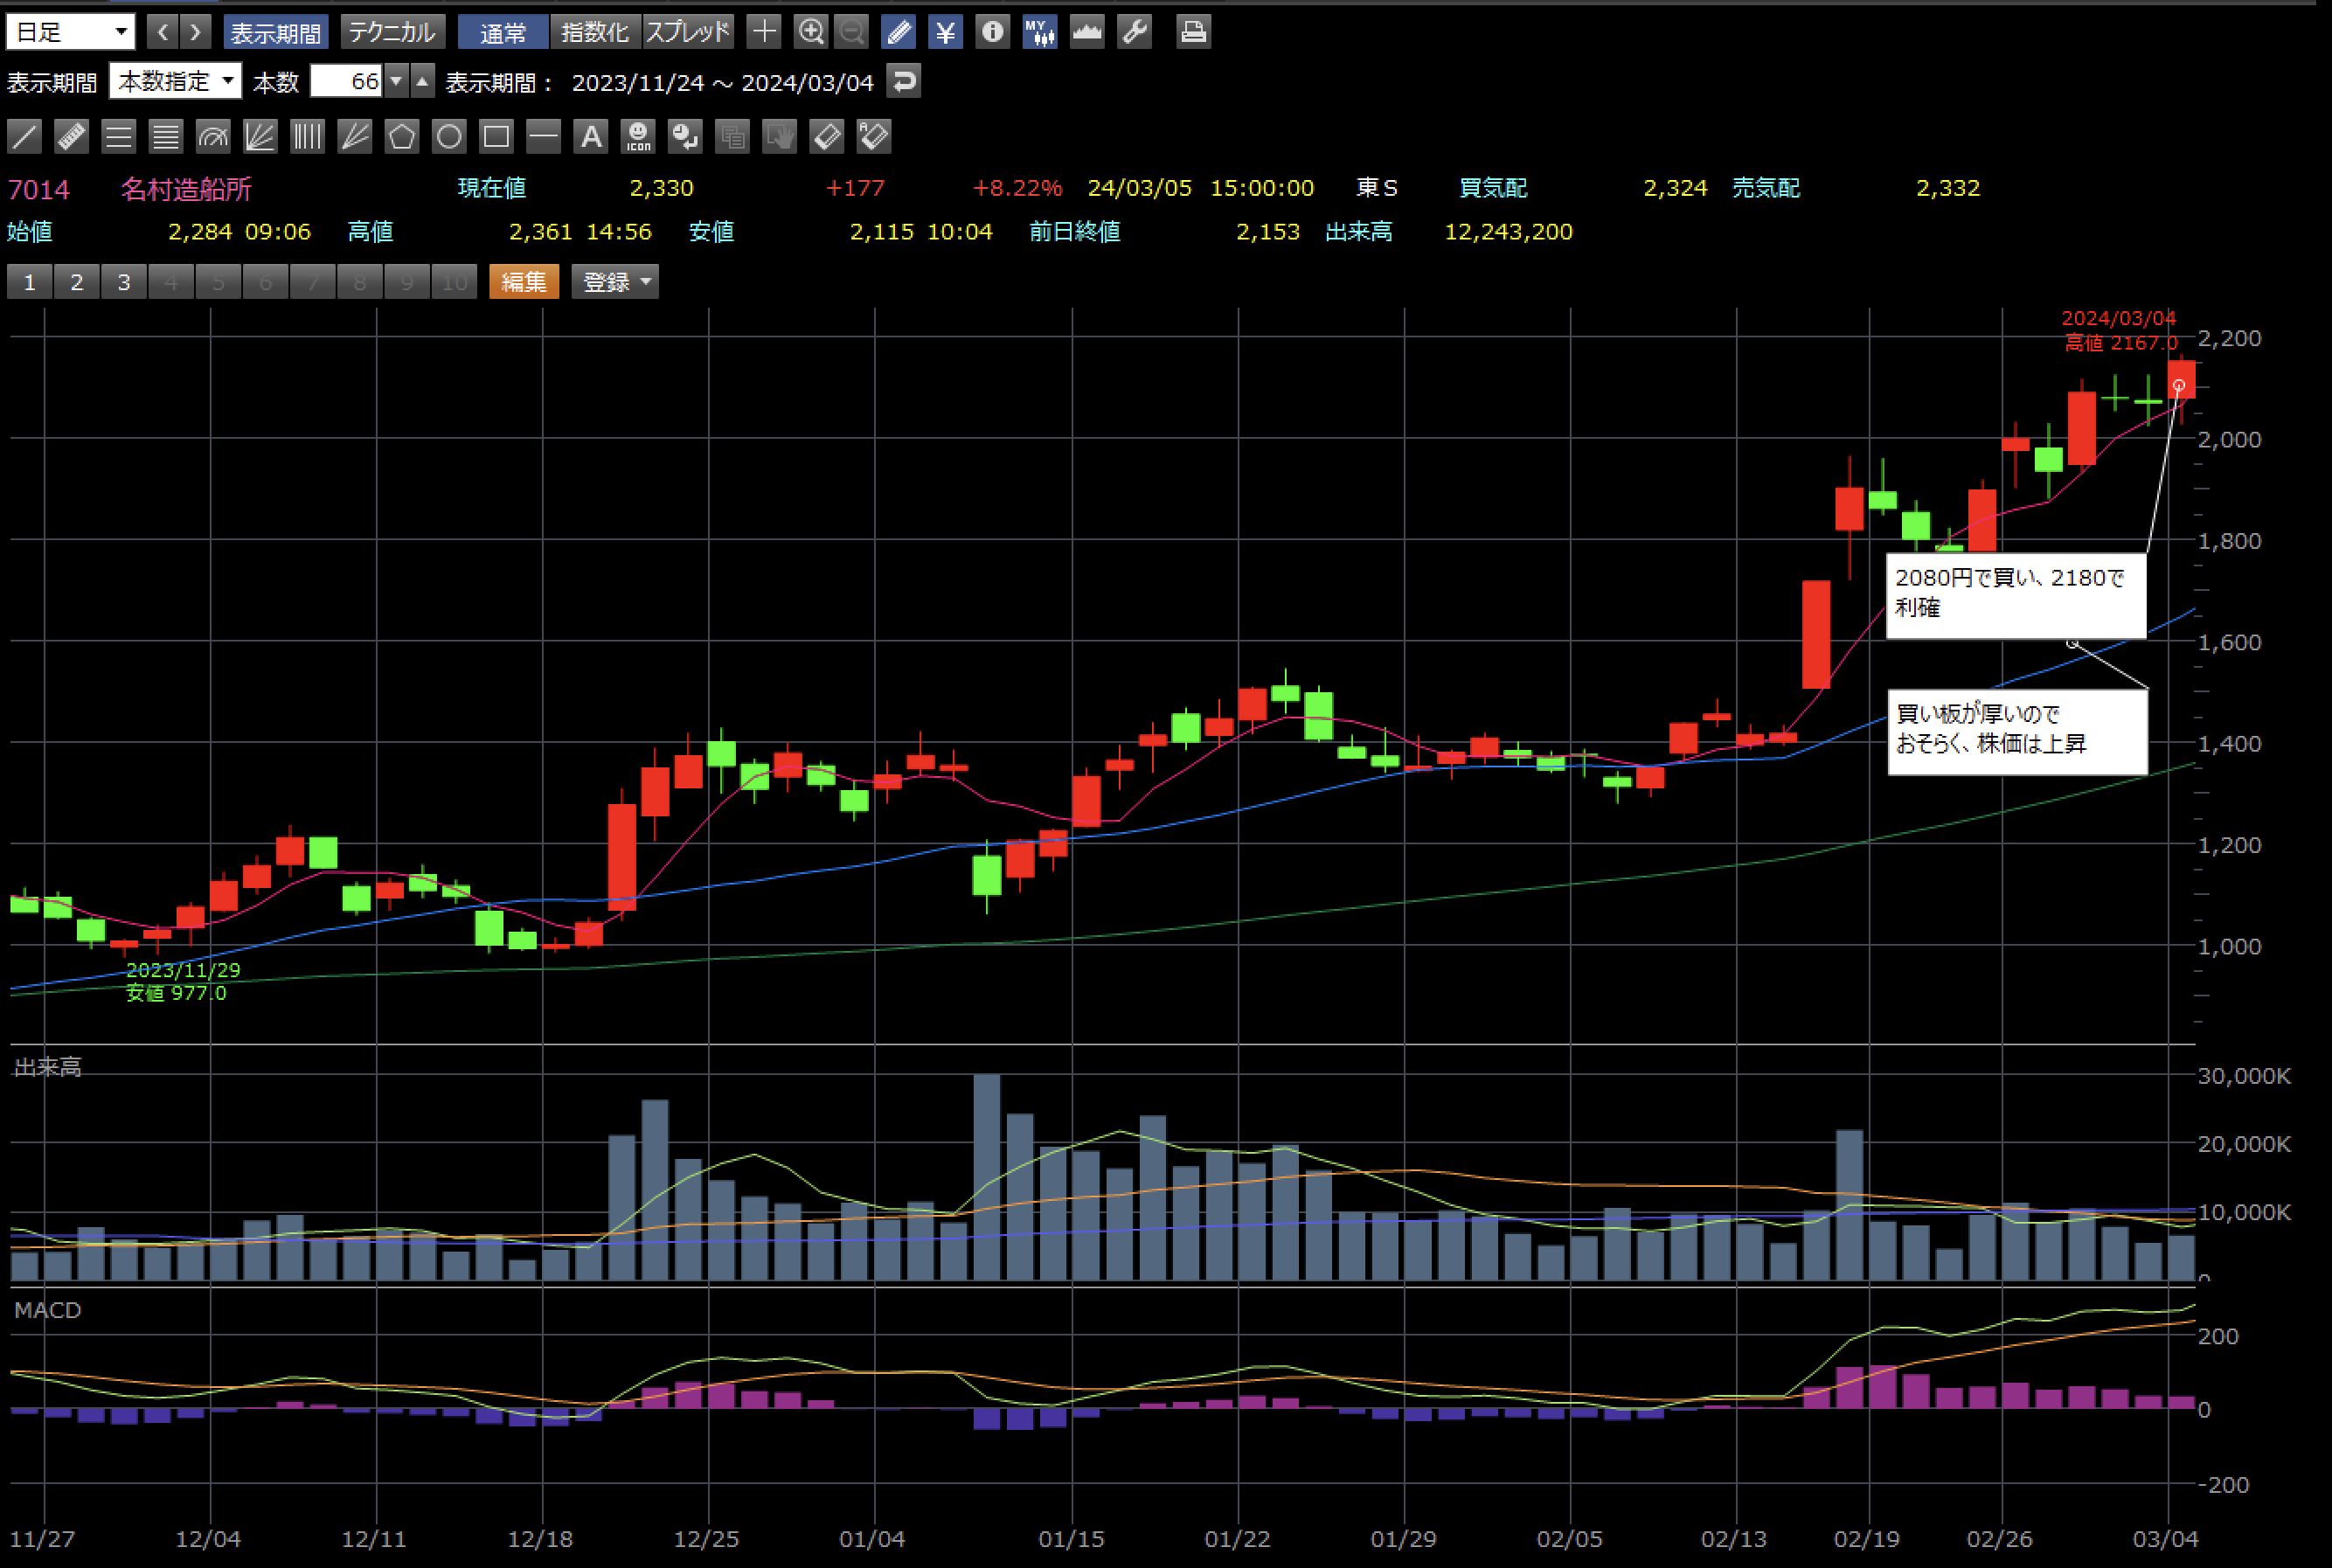The height and width of the screenshot is (1568, 2332).
Task: Expand the 登録 dropdown button
Action: click(x=615, y=282)
